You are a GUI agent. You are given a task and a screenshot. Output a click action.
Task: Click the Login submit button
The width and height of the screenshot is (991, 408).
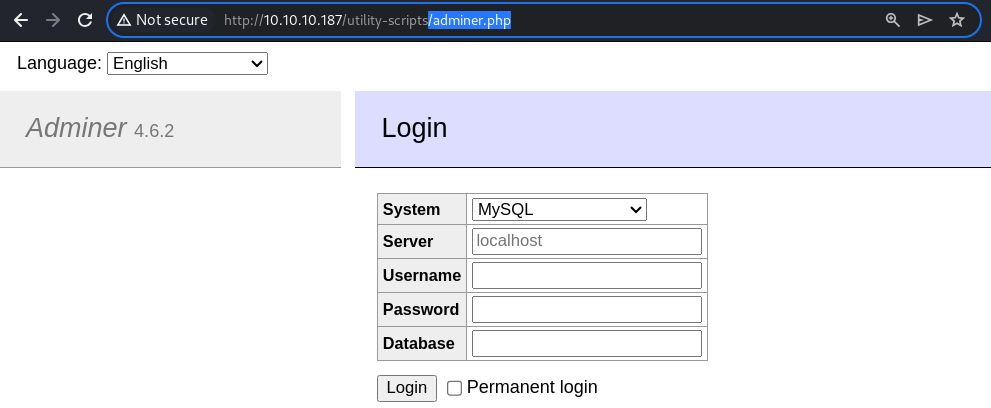406,388
